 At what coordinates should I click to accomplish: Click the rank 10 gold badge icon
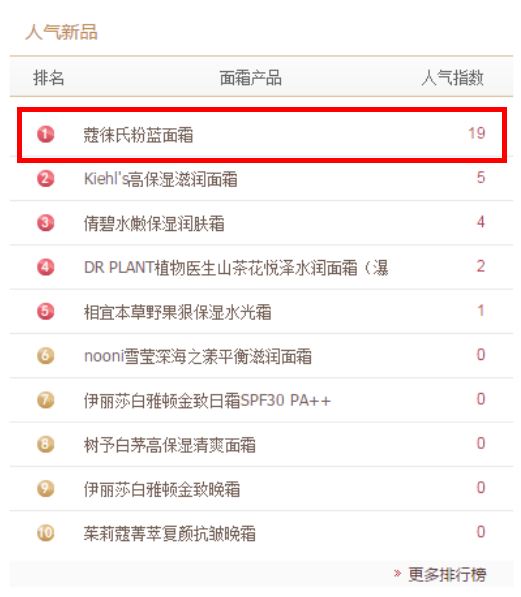(45, 533)
